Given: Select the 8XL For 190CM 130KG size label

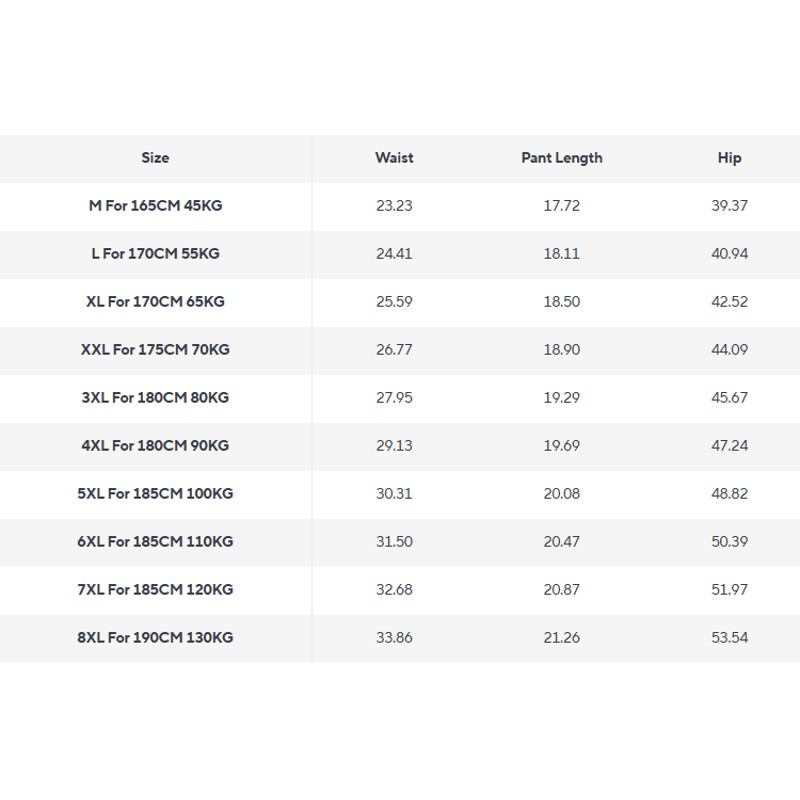Looking at the screenshot, I should pyautogui.click(x=155, y=638).
